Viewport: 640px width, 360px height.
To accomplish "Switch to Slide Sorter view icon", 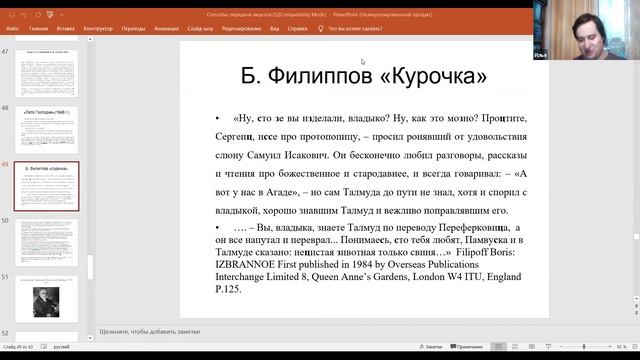I will (x=515, y=347).
